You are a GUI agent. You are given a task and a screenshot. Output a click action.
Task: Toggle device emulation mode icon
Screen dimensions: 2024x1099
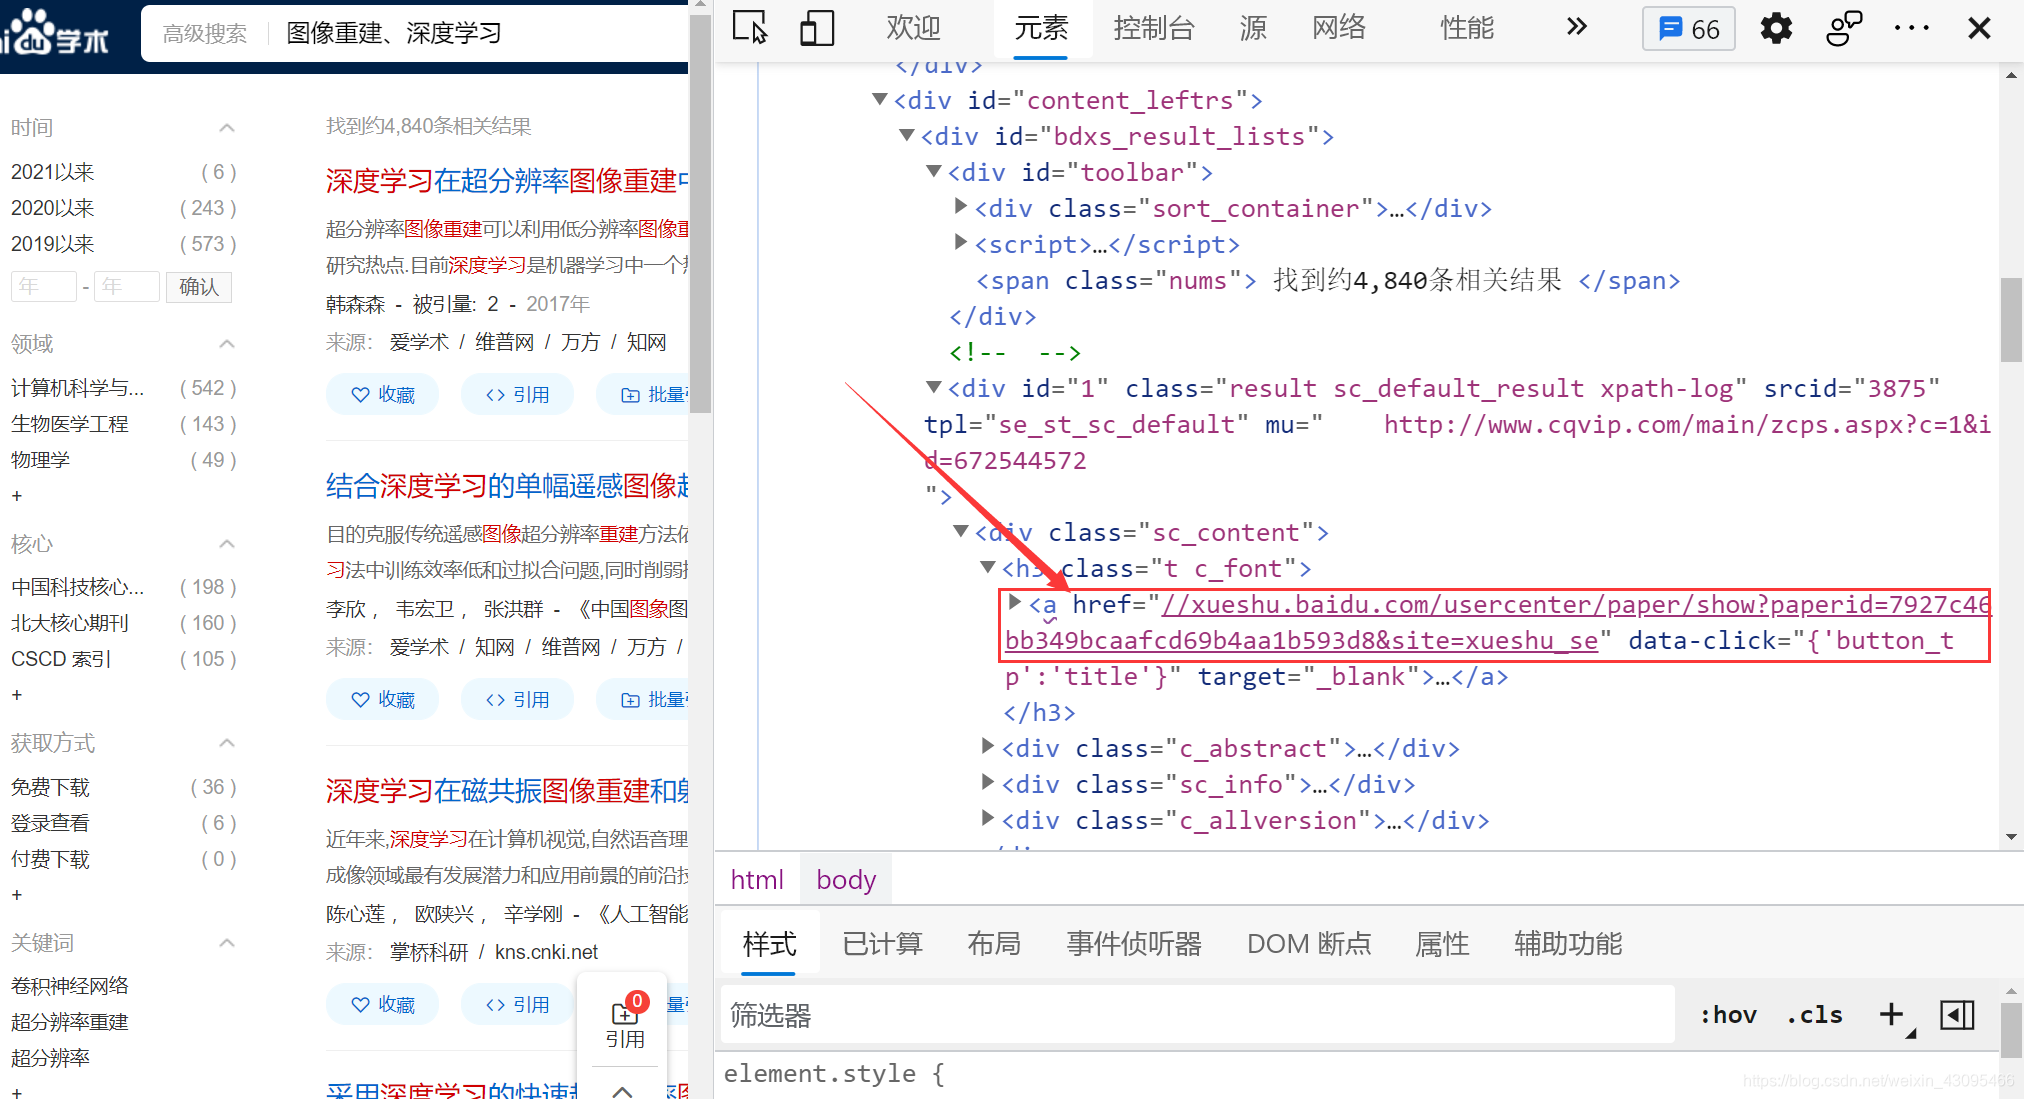tap(816, 28)
